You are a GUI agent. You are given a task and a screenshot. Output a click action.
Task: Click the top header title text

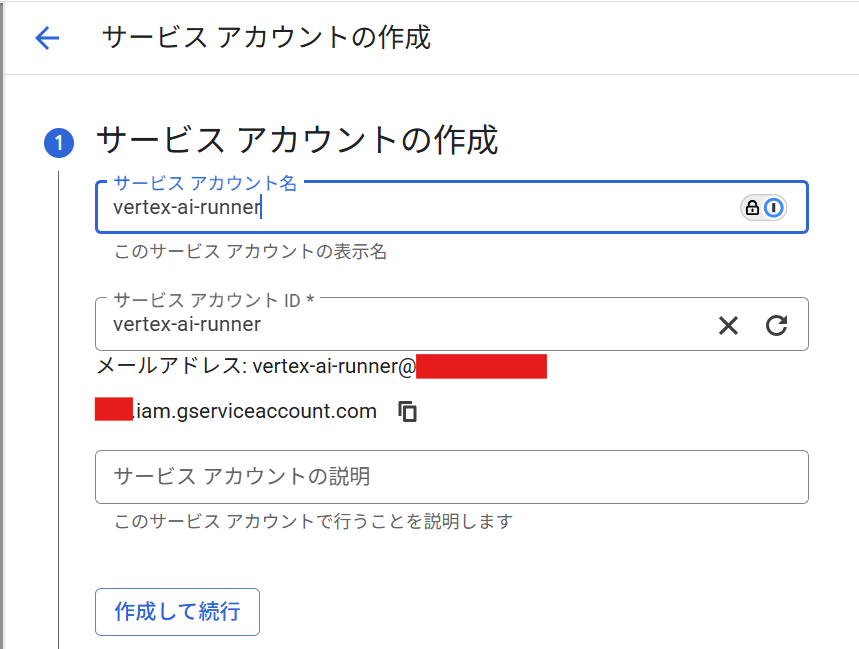pyautogui.click(x=266, y=38)
